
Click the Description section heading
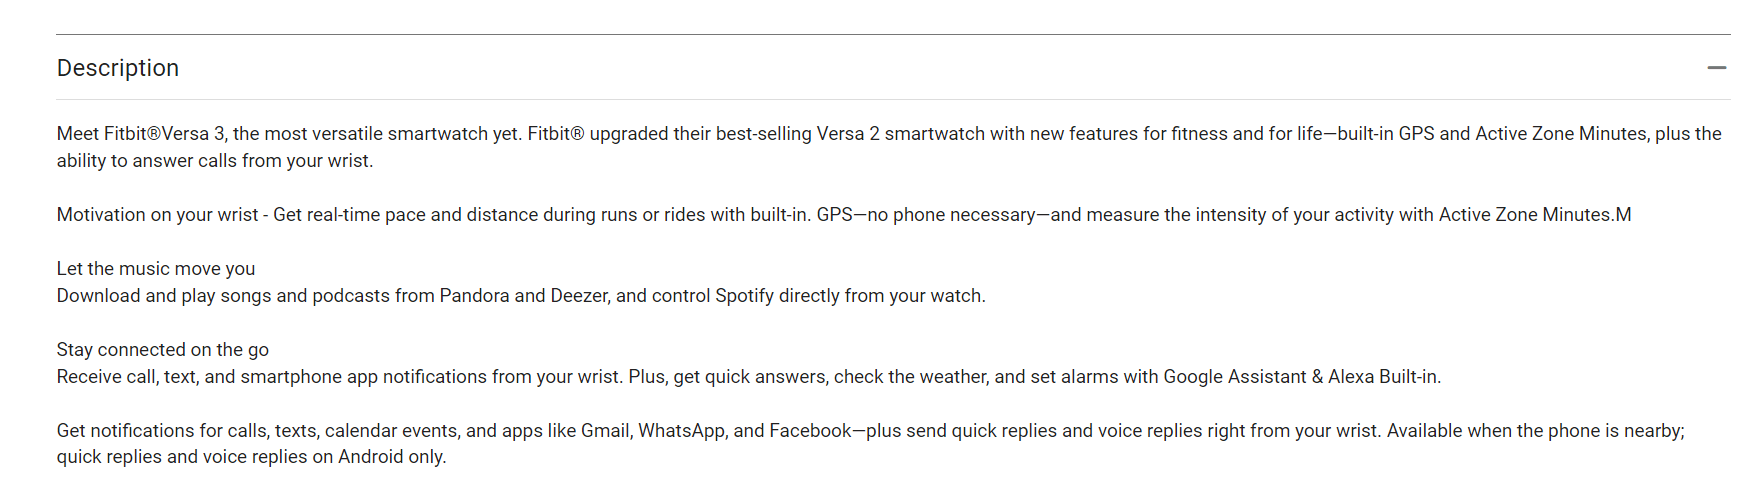click(x=118, y=68)
